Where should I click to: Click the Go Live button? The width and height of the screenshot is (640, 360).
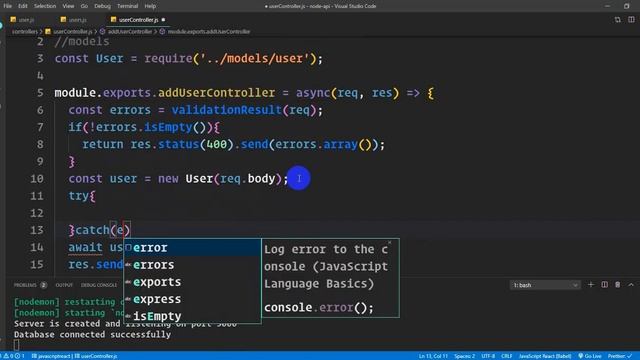coord(590,356)
